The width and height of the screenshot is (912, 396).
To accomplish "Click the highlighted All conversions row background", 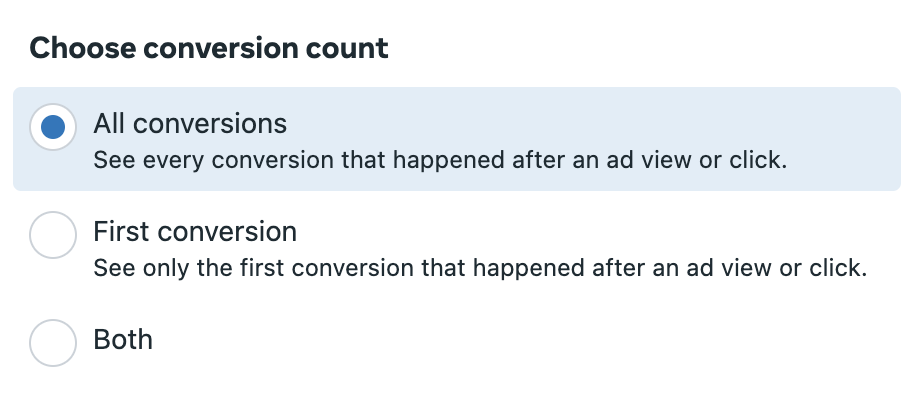I will click(x=457, y=139).
